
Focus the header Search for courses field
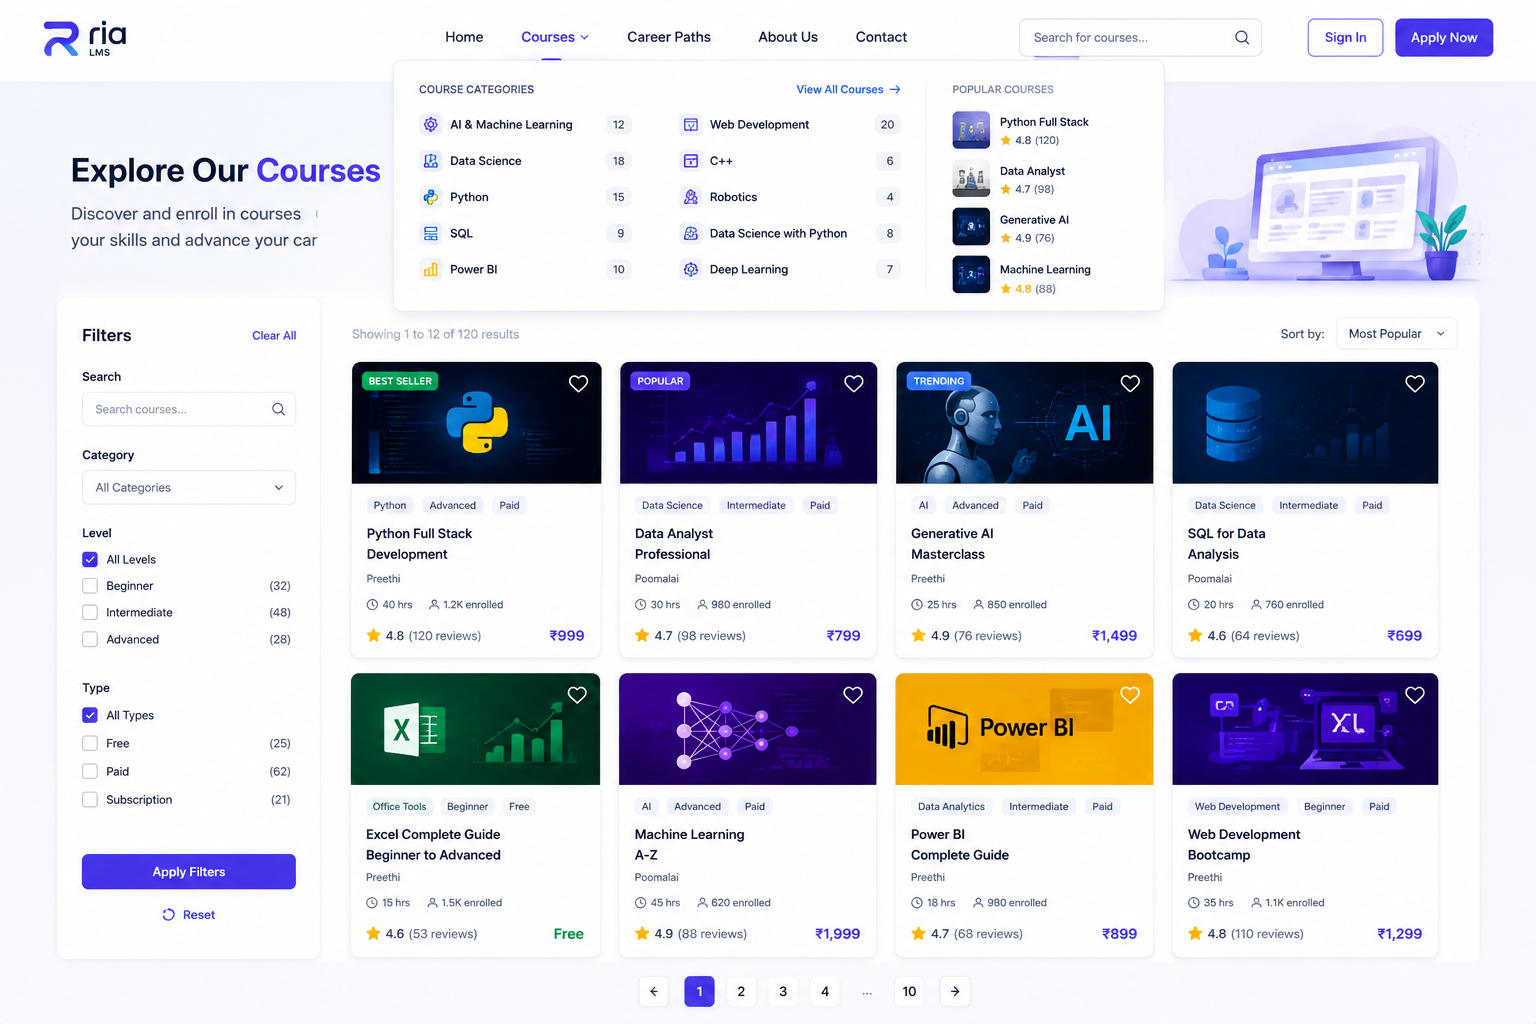[1140, 37]
